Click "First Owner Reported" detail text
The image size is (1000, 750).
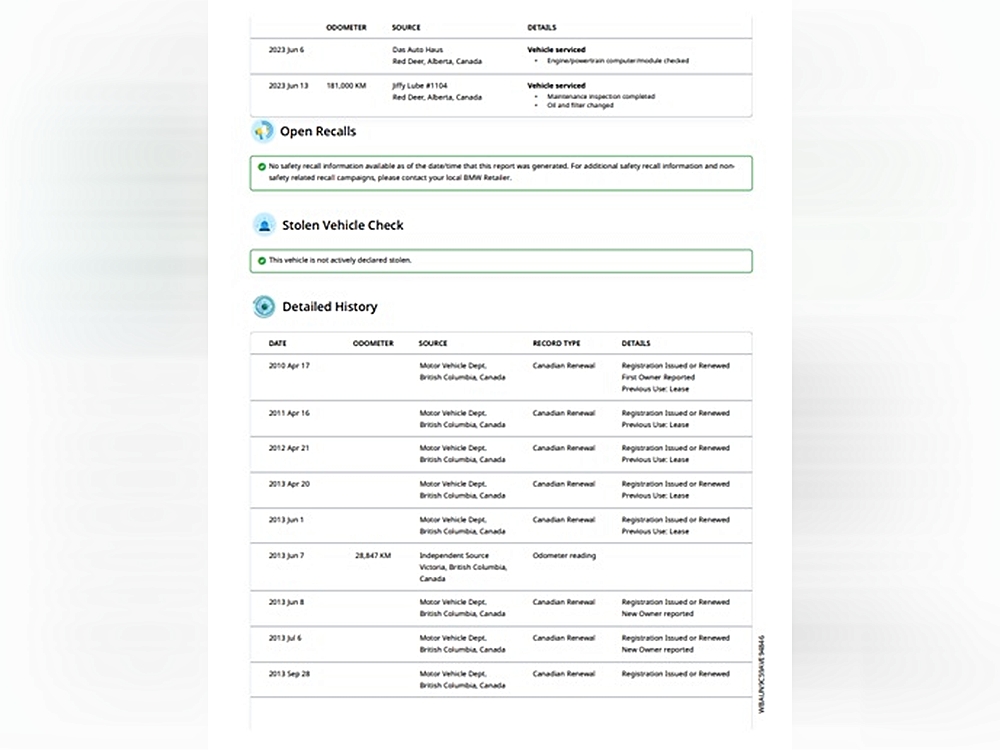pos(658,377)
